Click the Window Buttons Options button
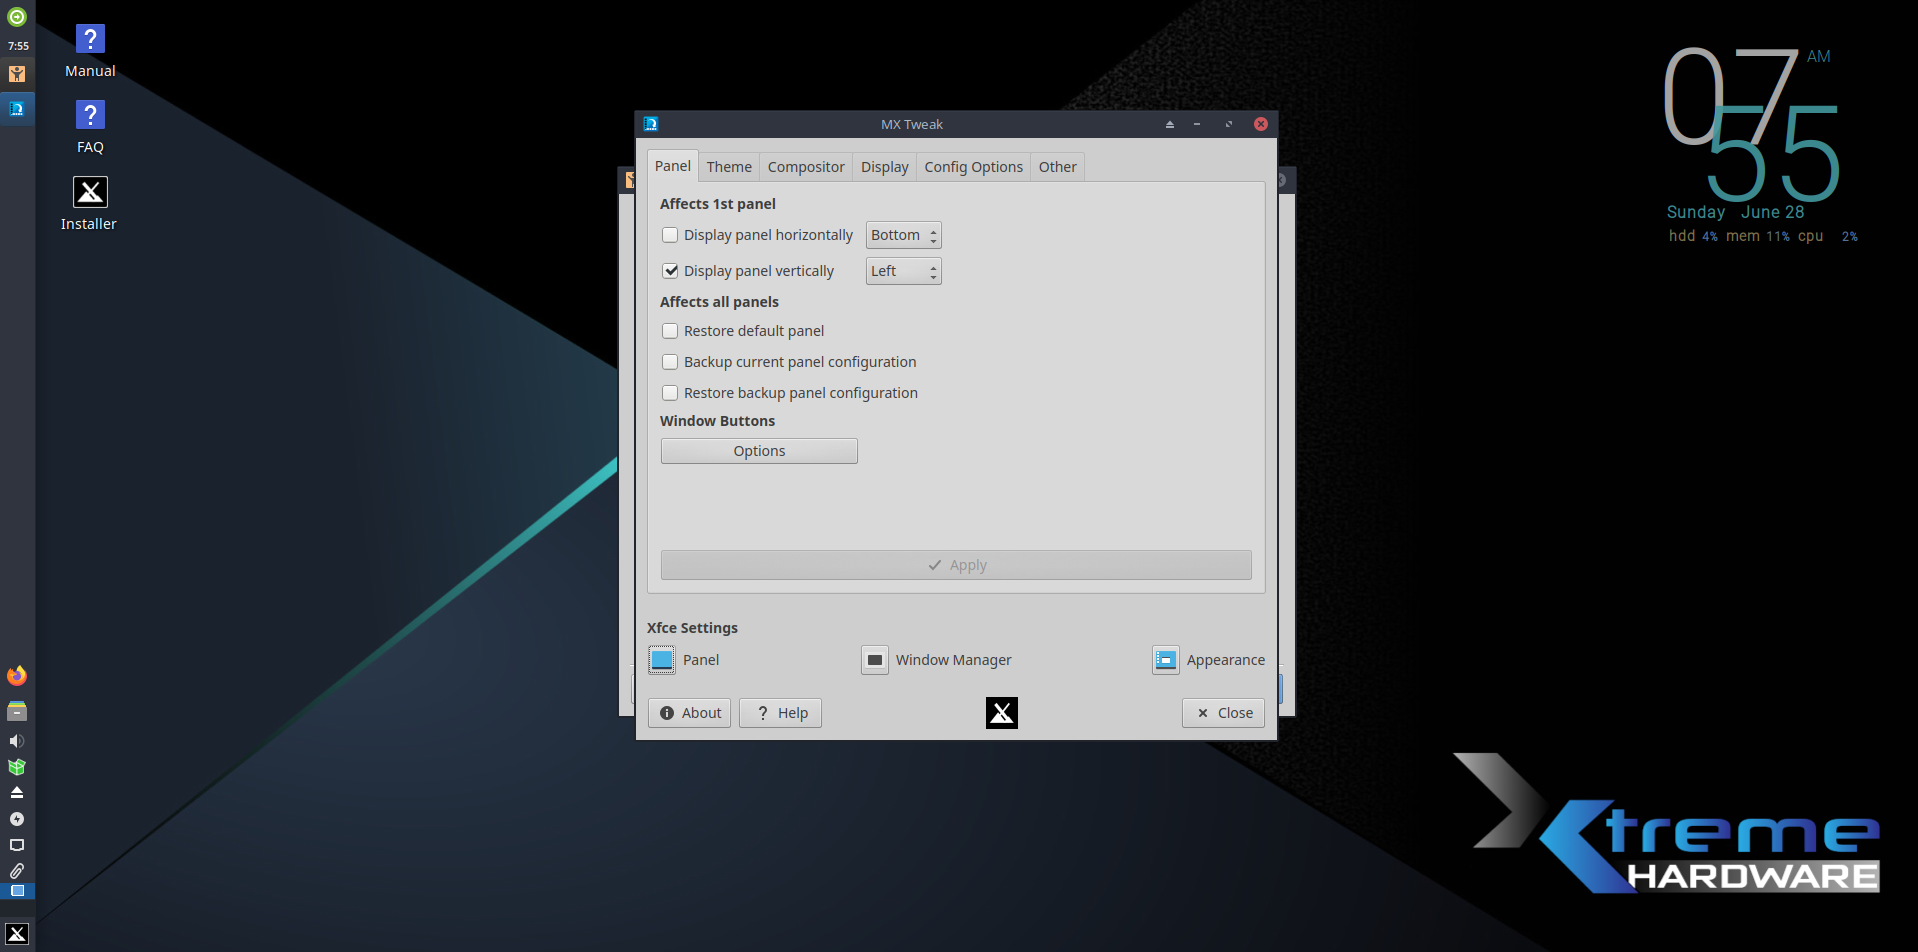Screen dimensions: 1918x952 [759, 451]
